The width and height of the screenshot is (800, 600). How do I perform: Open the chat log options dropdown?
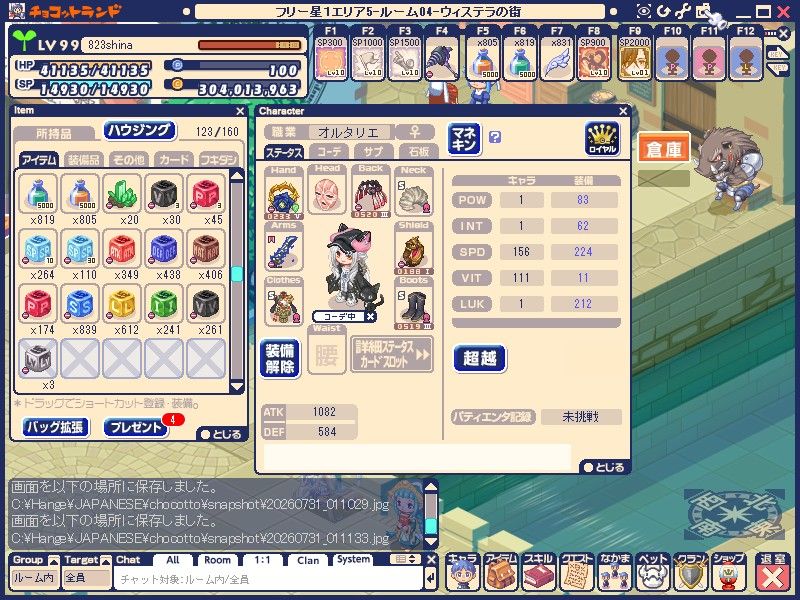[x=406, y=560]
